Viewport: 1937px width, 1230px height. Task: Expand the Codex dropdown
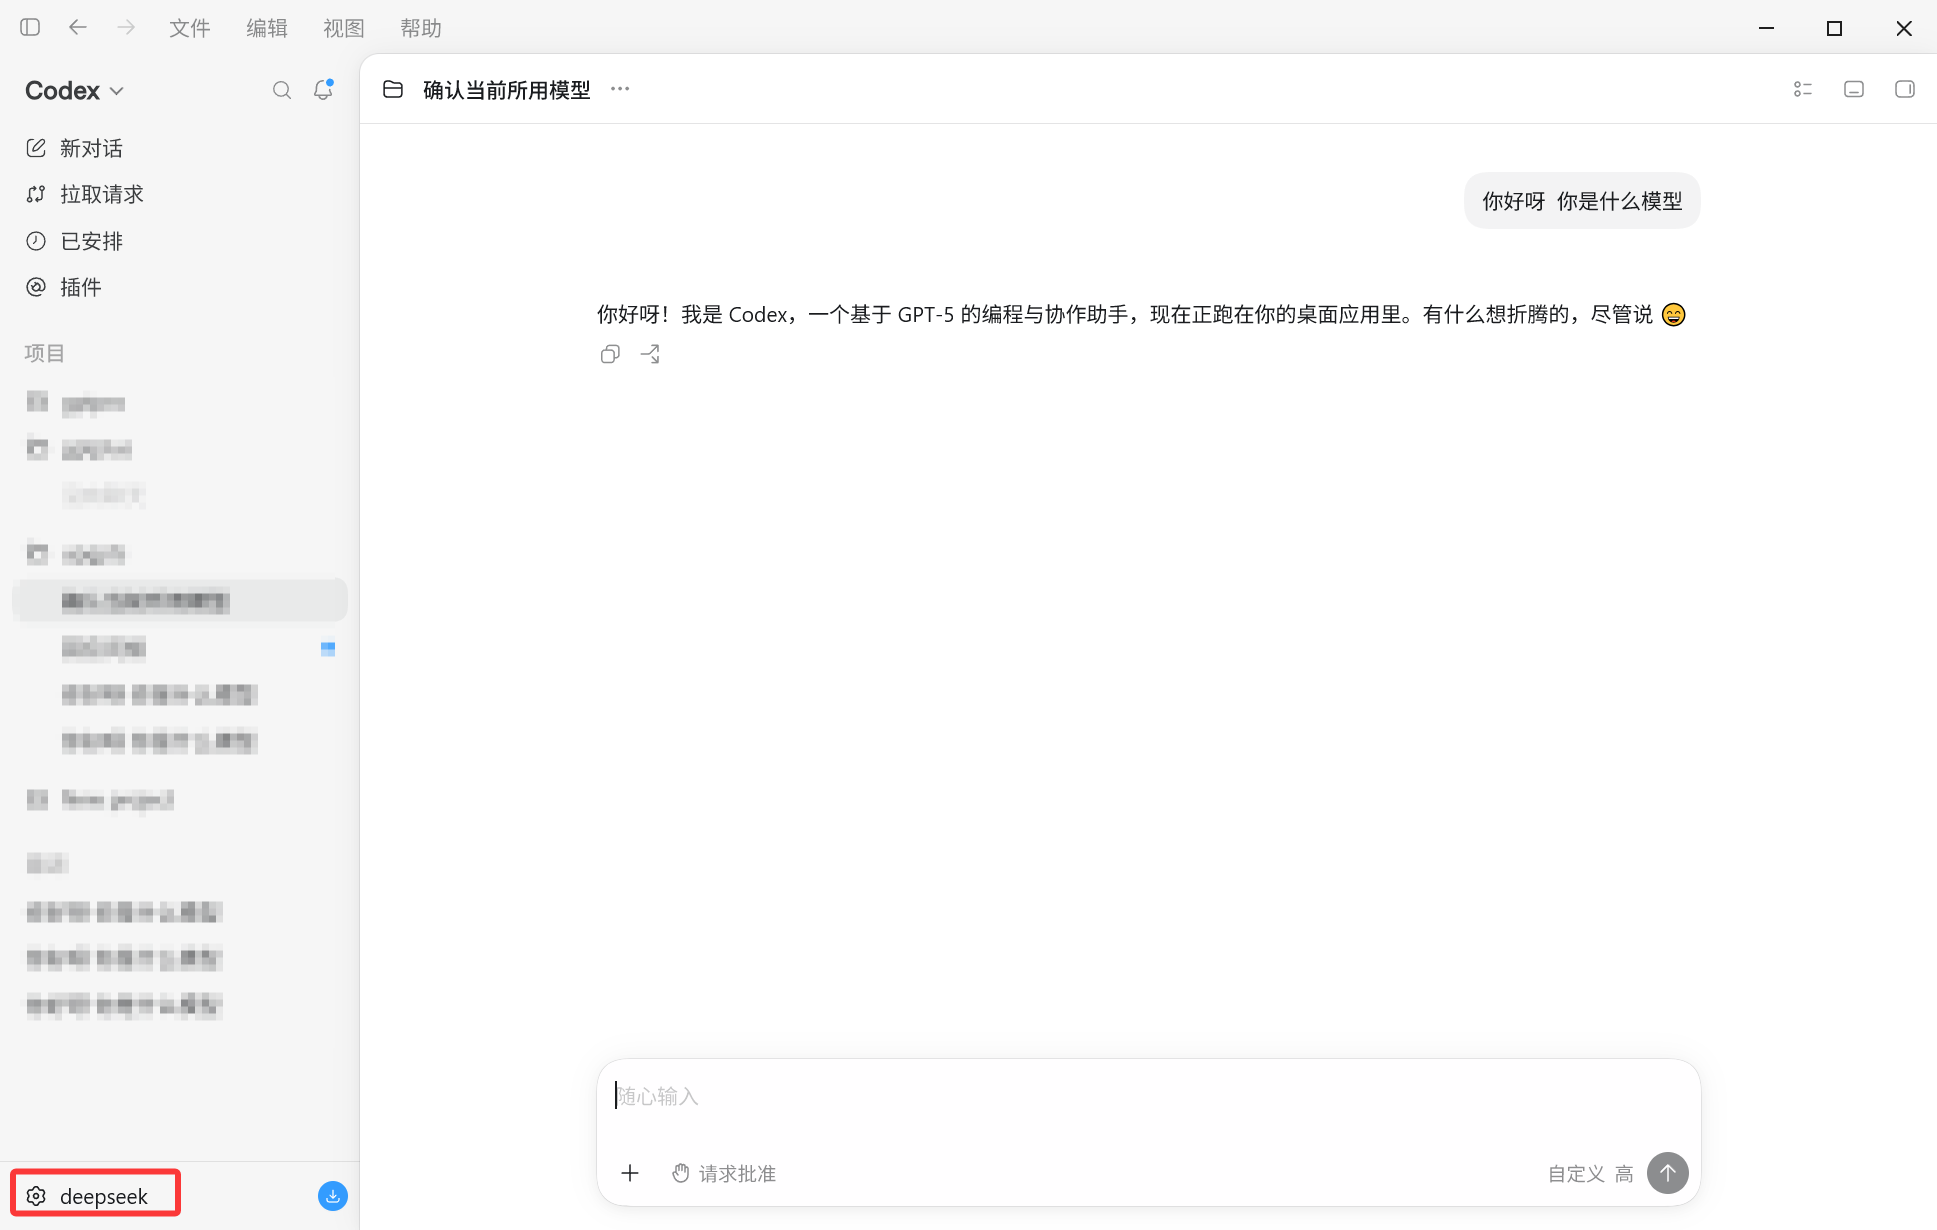coord(75,90)
